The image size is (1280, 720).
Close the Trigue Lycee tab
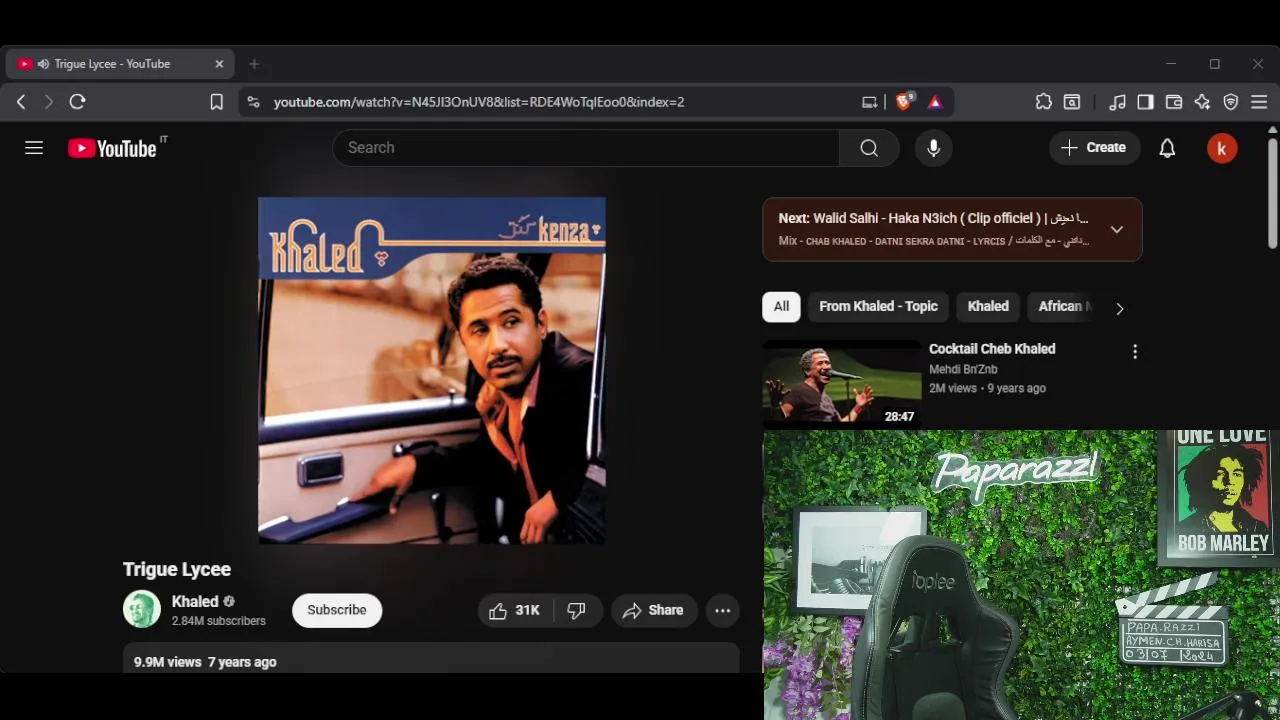click(219, 64)
